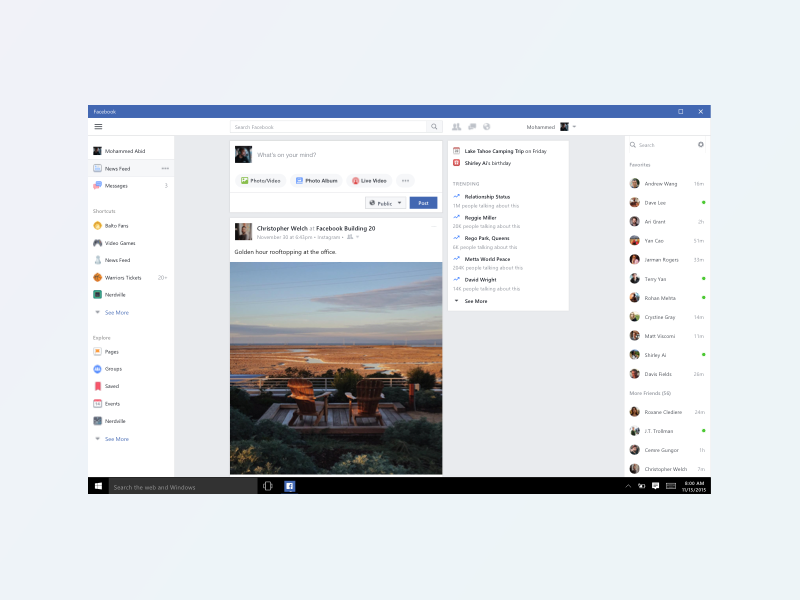Click the Post button

pyautogui.click(x=423, y=203)
